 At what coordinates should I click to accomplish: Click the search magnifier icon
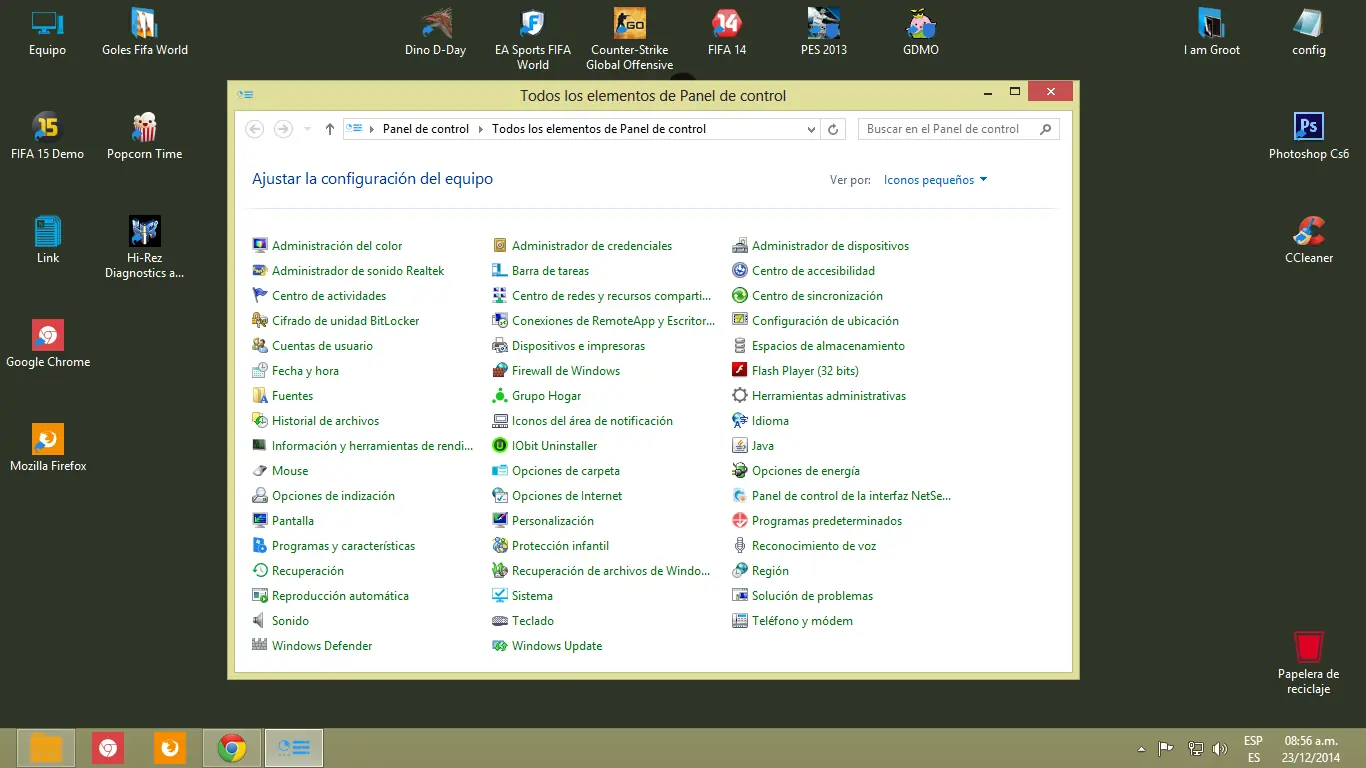(x=1046, y=129)
